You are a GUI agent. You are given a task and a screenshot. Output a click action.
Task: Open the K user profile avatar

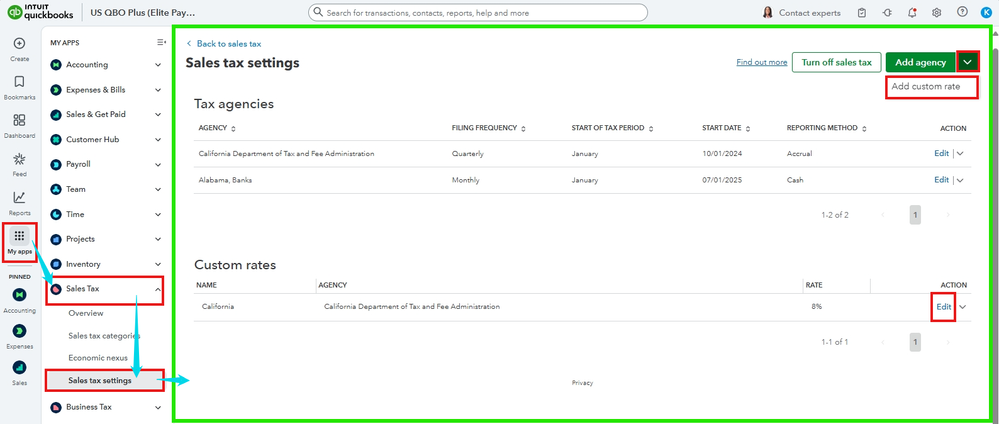[986, 13]
